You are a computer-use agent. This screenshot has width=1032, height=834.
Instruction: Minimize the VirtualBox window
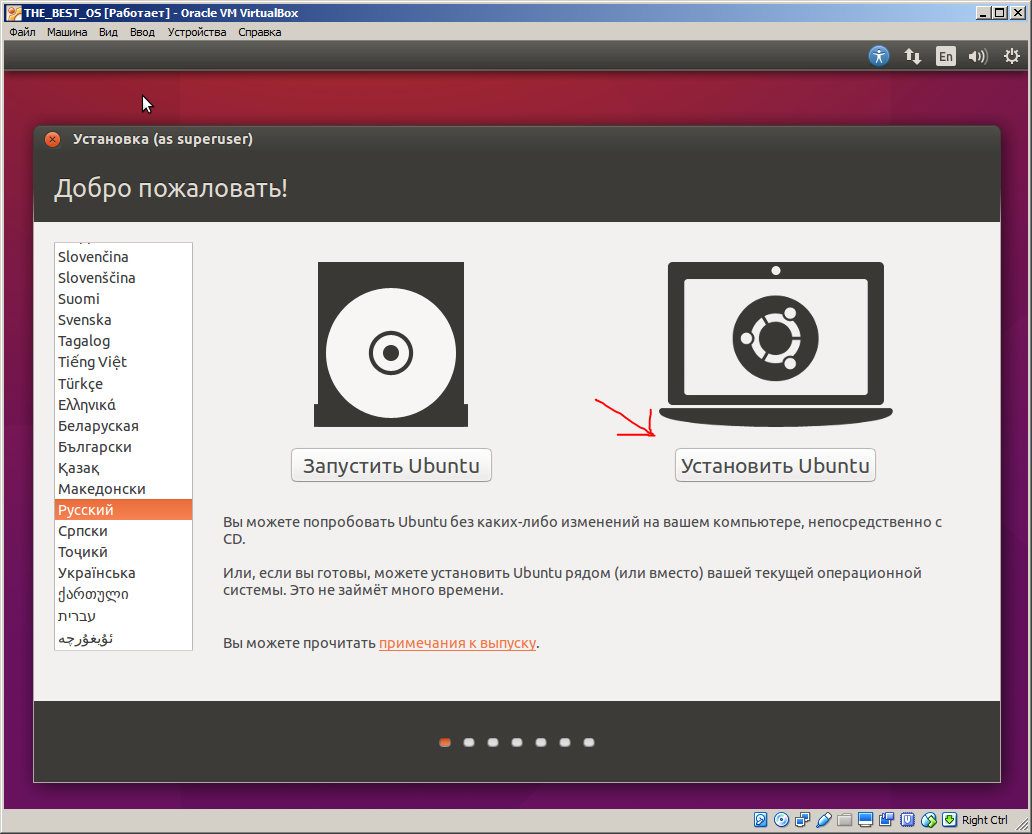(x=983, y=13)
